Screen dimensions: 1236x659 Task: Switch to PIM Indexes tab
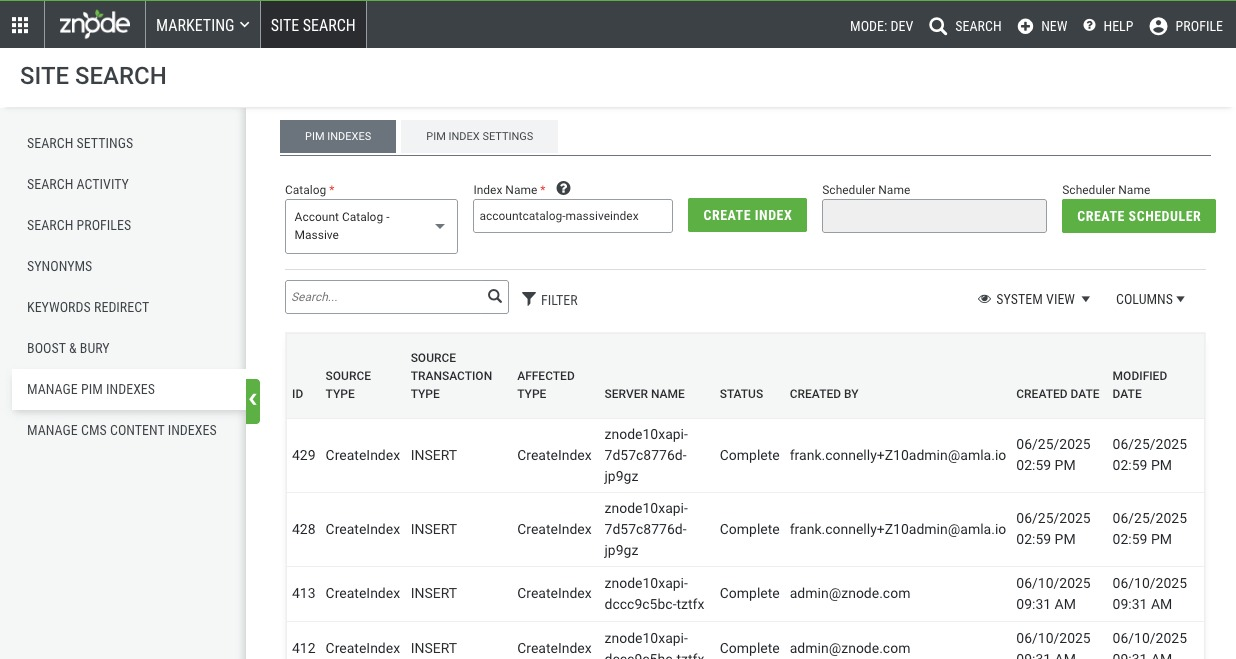click(338, 136)
